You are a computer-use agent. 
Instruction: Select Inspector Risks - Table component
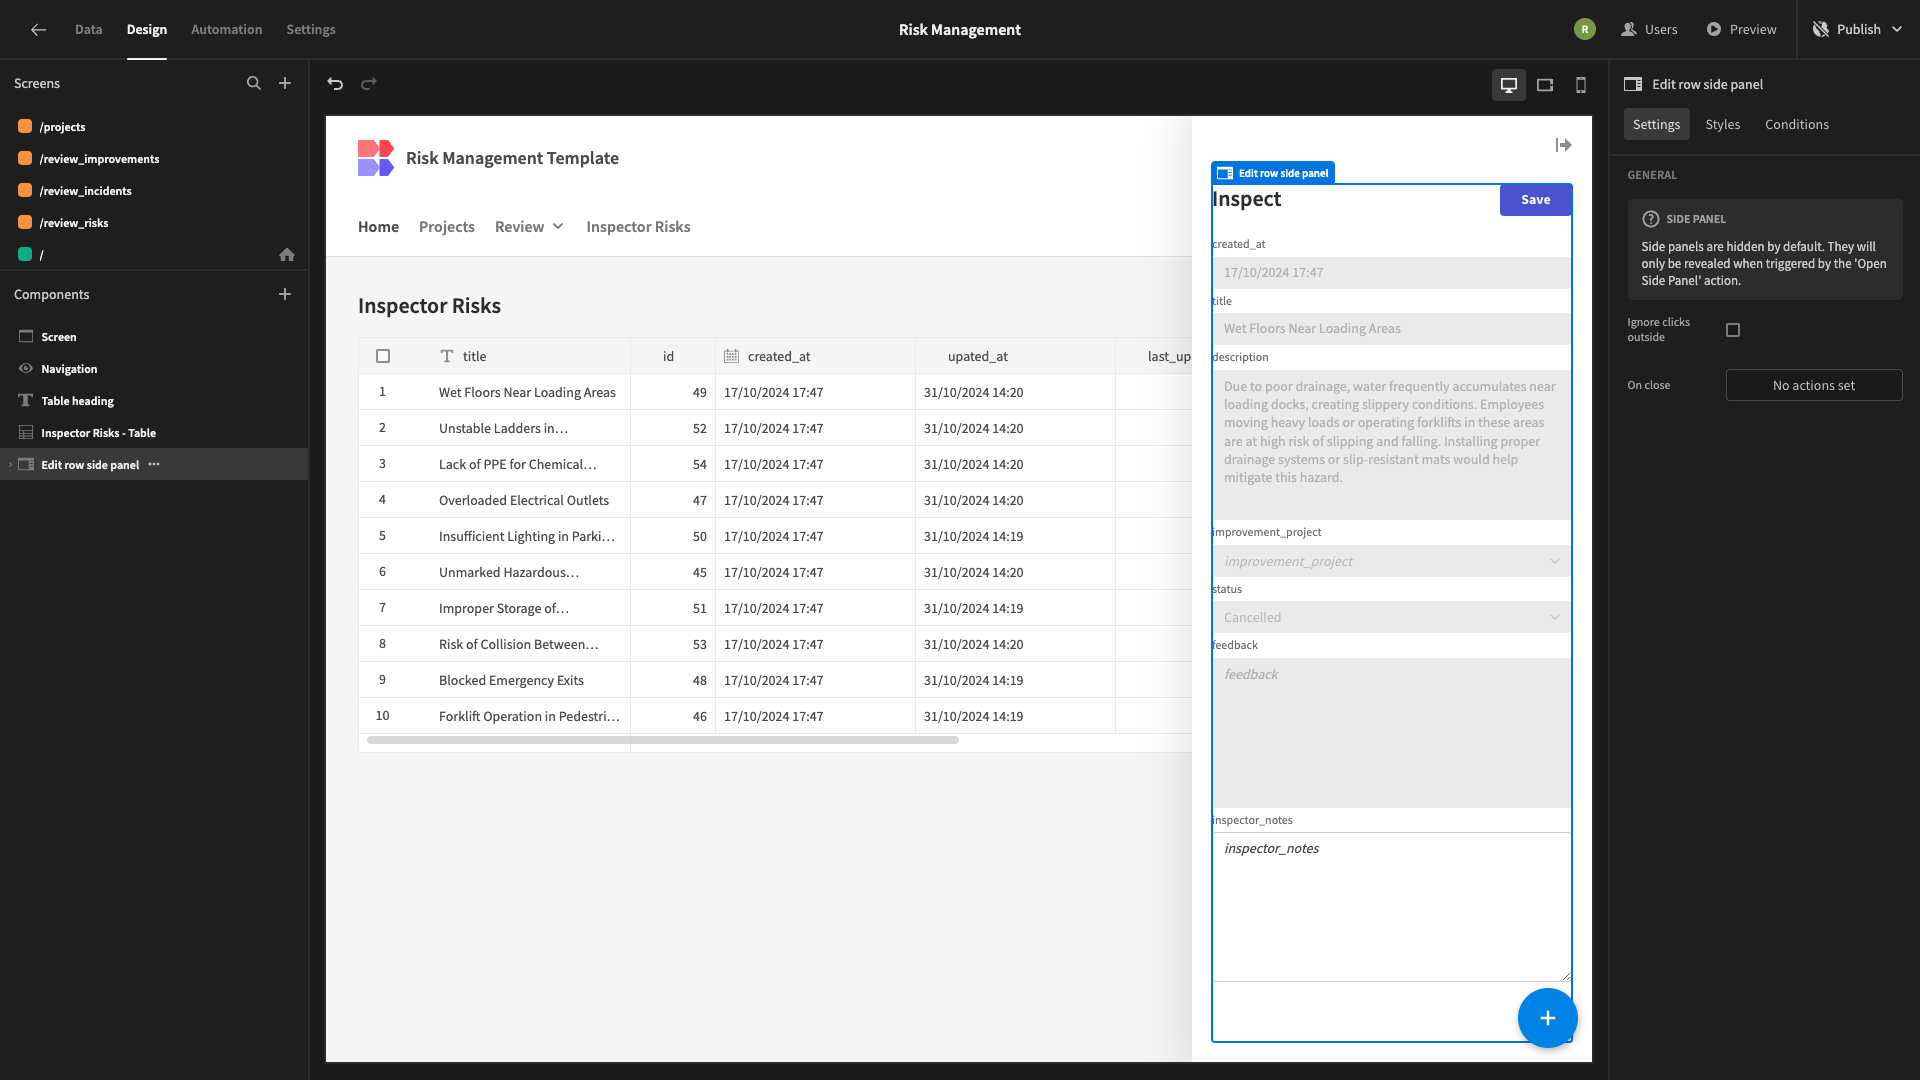click(x=154, y=433)
